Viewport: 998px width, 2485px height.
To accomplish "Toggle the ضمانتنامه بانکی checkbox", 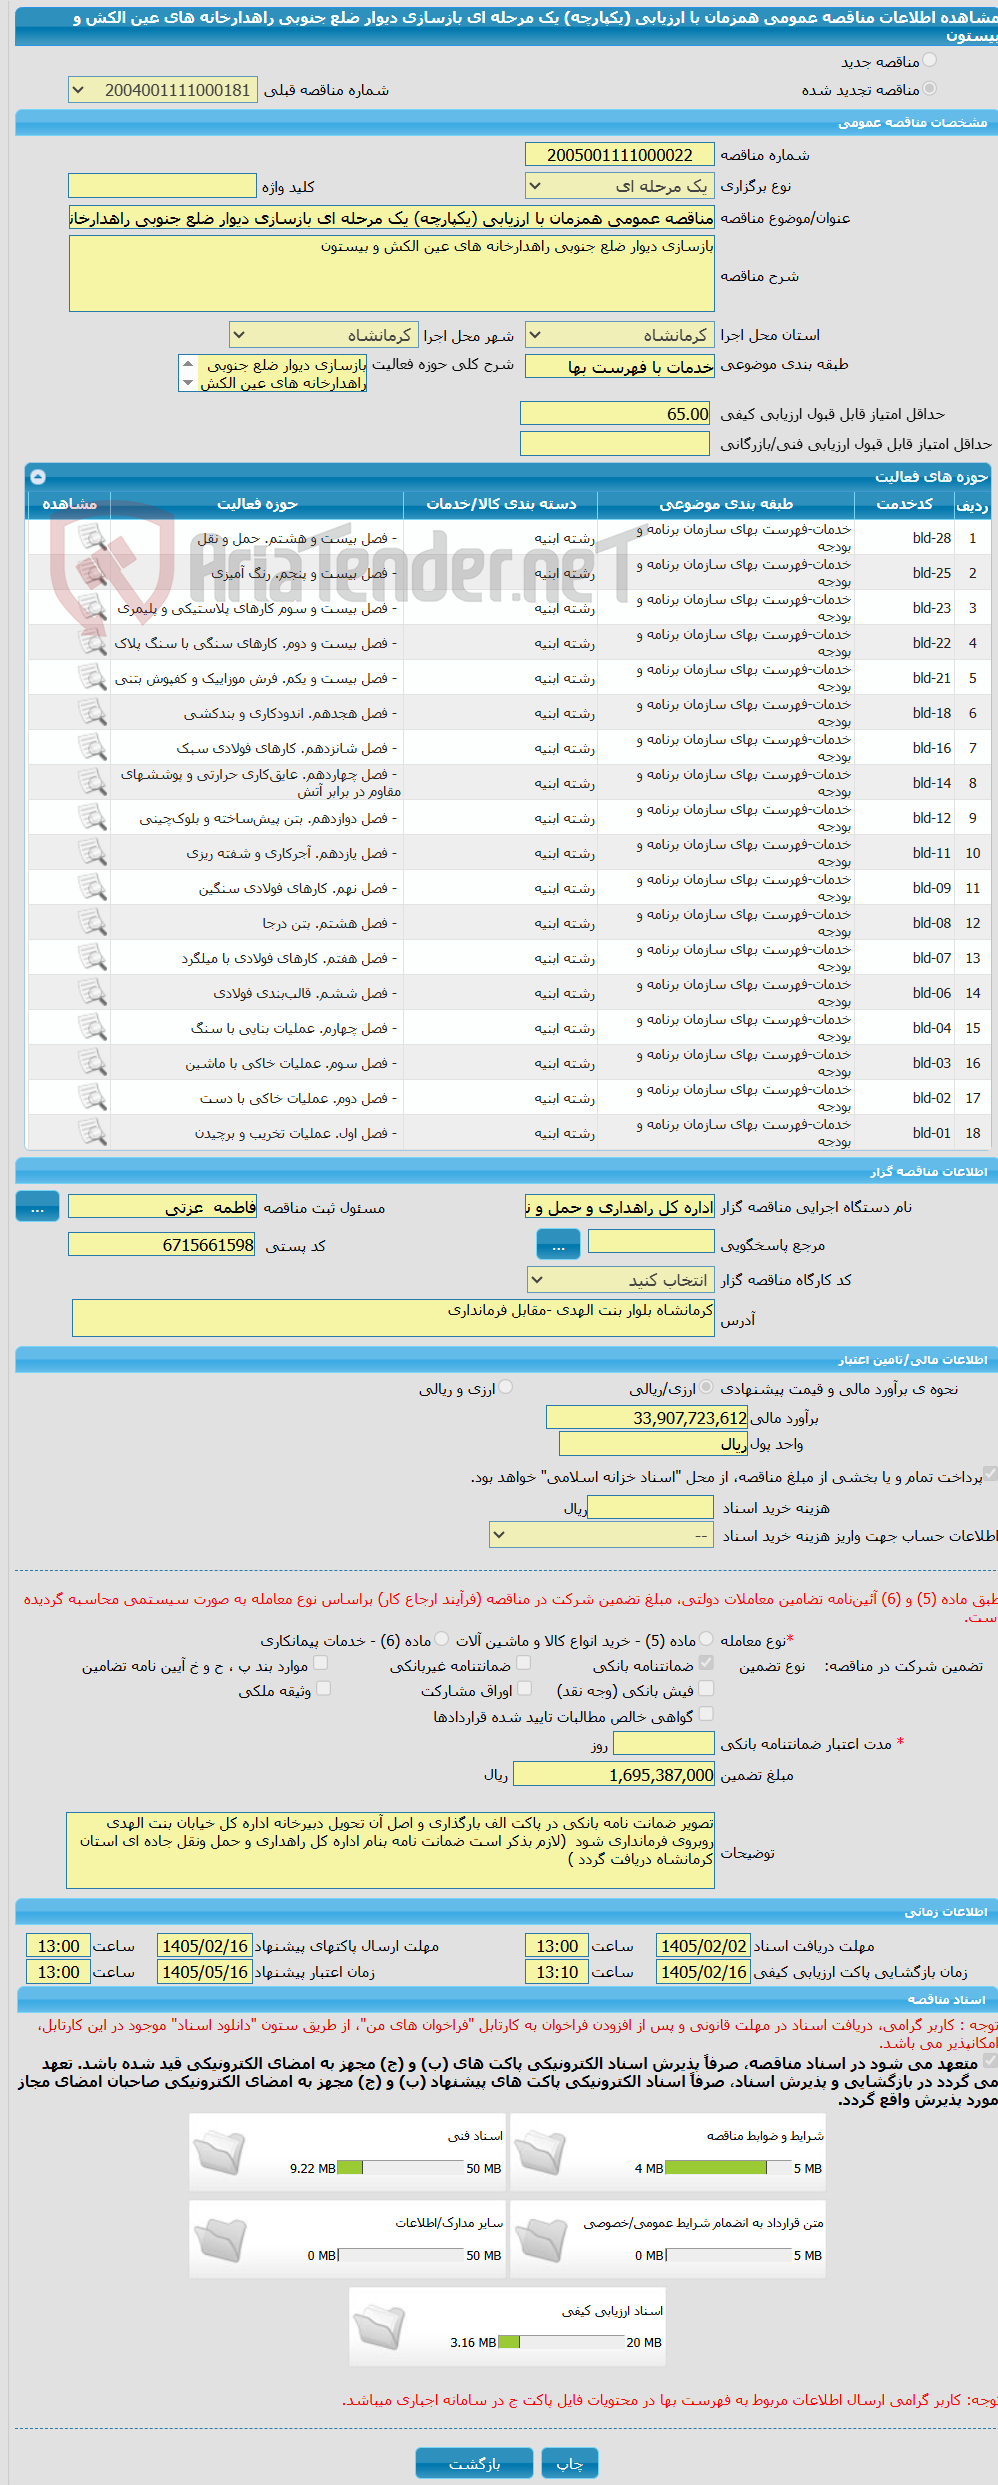I will pos(706,1664).
